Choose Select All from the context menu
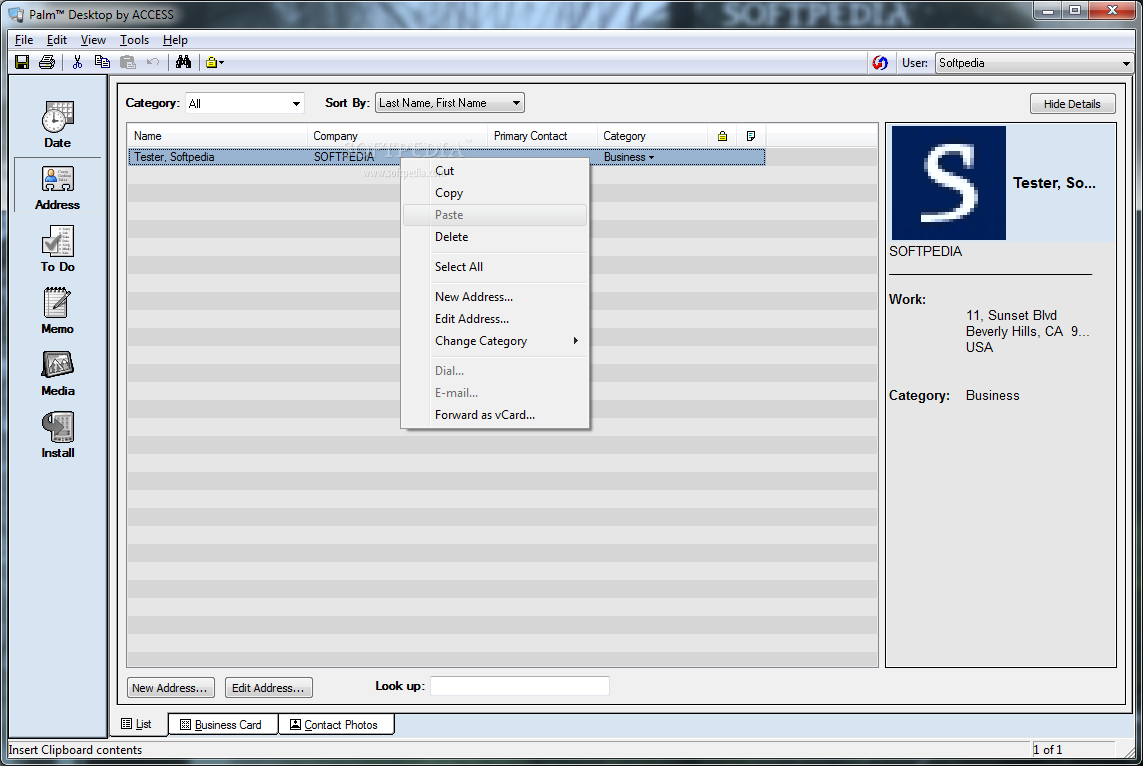 [495, 267]
